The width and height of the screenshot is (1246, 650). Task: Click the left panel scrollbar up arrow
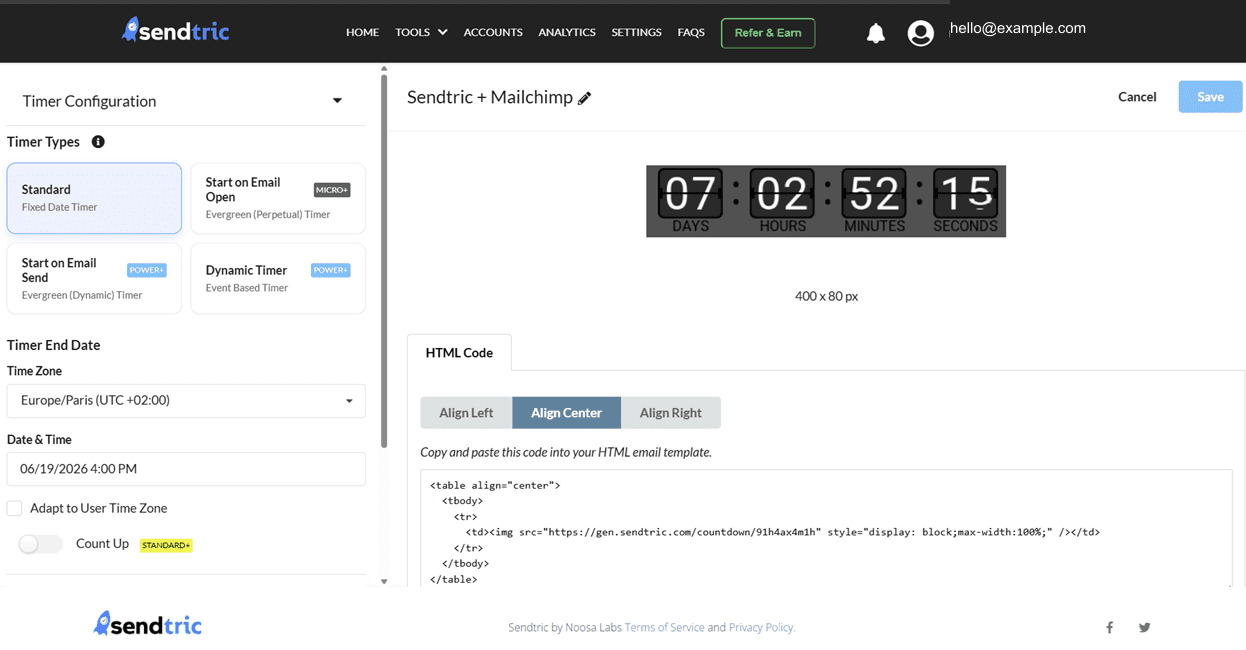click(384, 69)
